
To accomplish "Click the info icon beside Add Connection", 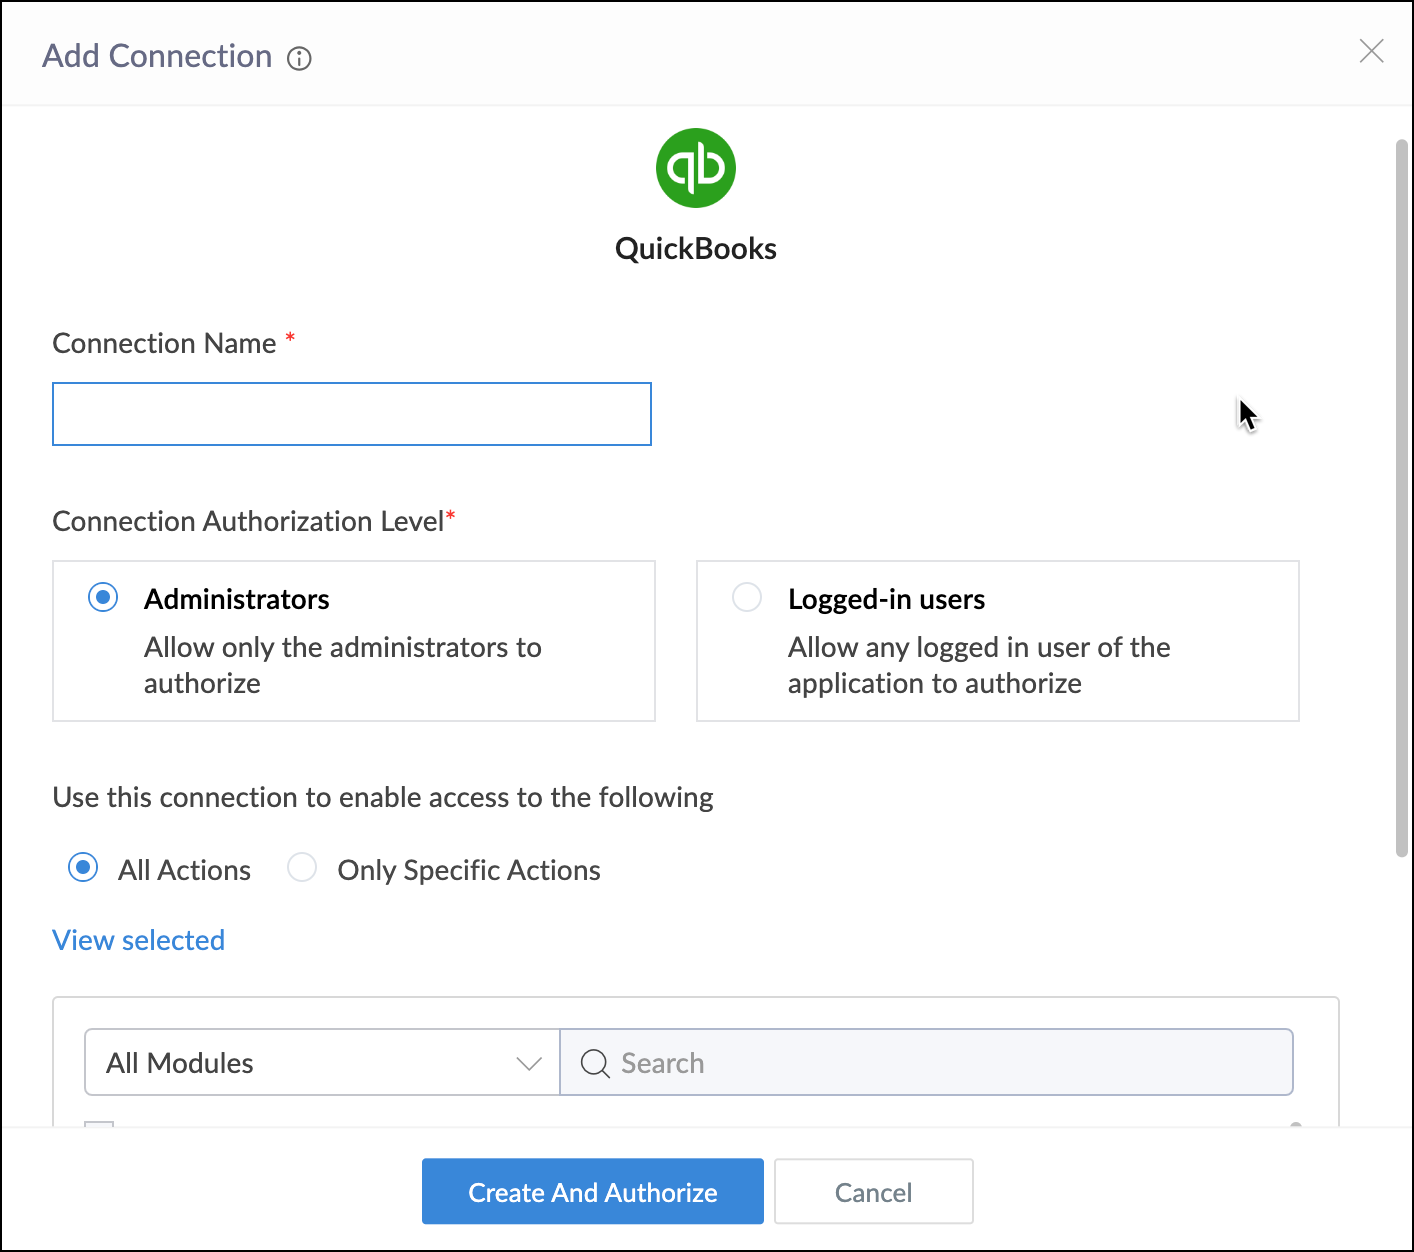I will coord(299,59).
